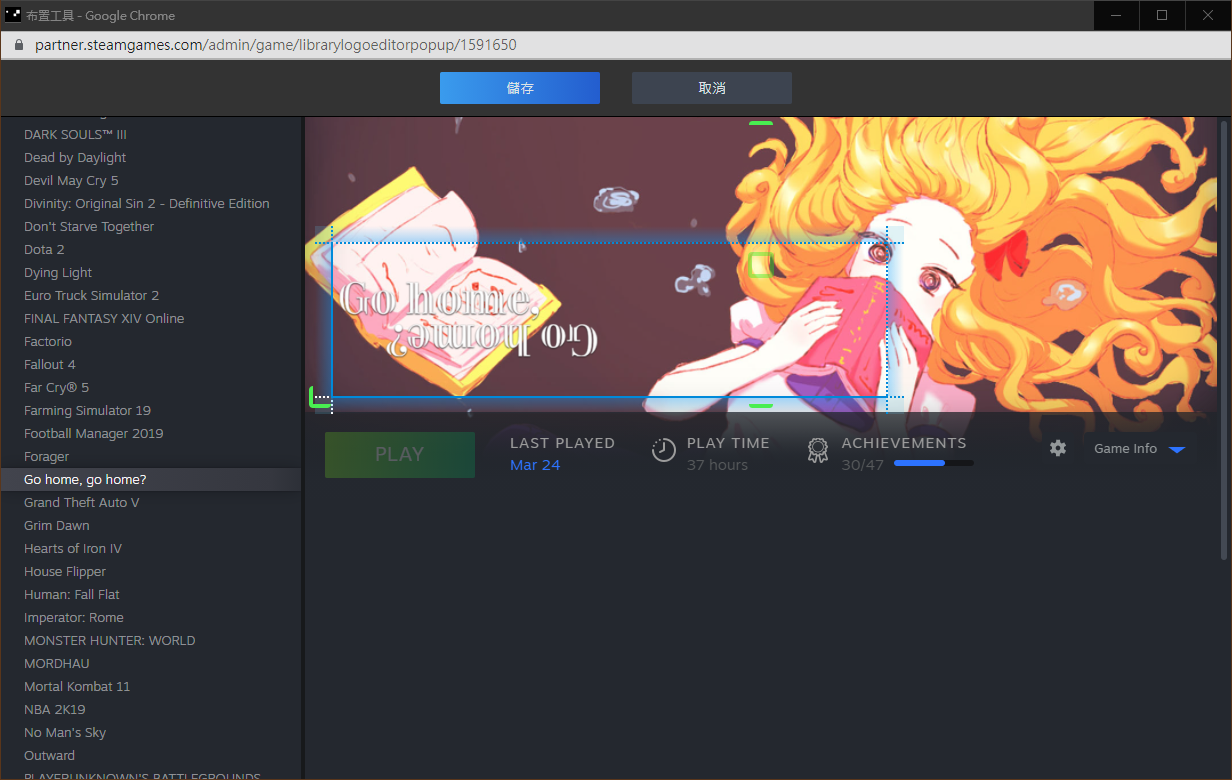This screenshot has height=780, width=1232.
Task: Select the center green logo anchor square
Action: (761, 265)
